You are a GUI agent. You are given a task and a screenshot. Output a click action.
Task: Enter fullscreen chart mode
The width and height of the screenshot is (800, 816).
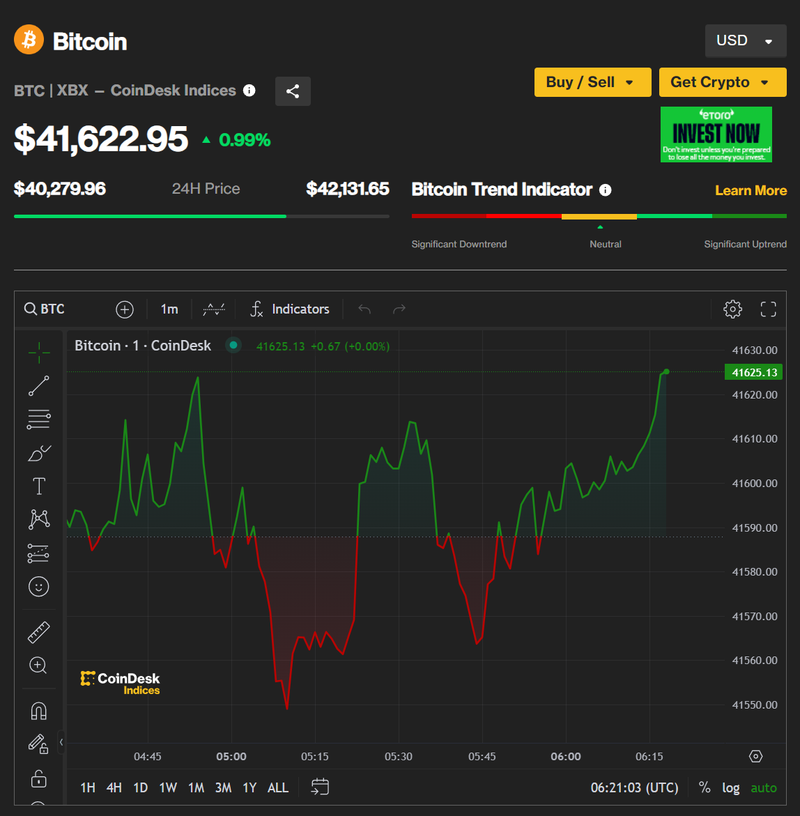tap(768, 309)
